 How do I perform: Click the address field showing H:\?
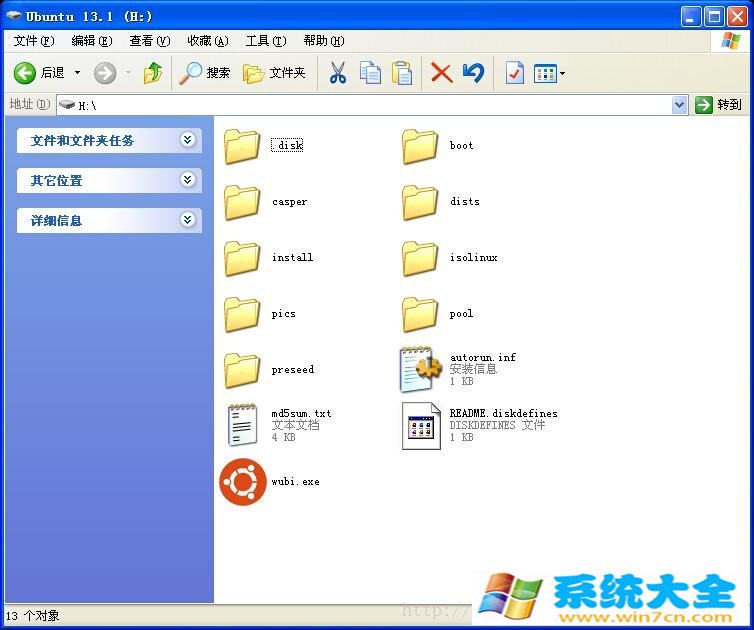pyautogui.click(x=370, y=105)
